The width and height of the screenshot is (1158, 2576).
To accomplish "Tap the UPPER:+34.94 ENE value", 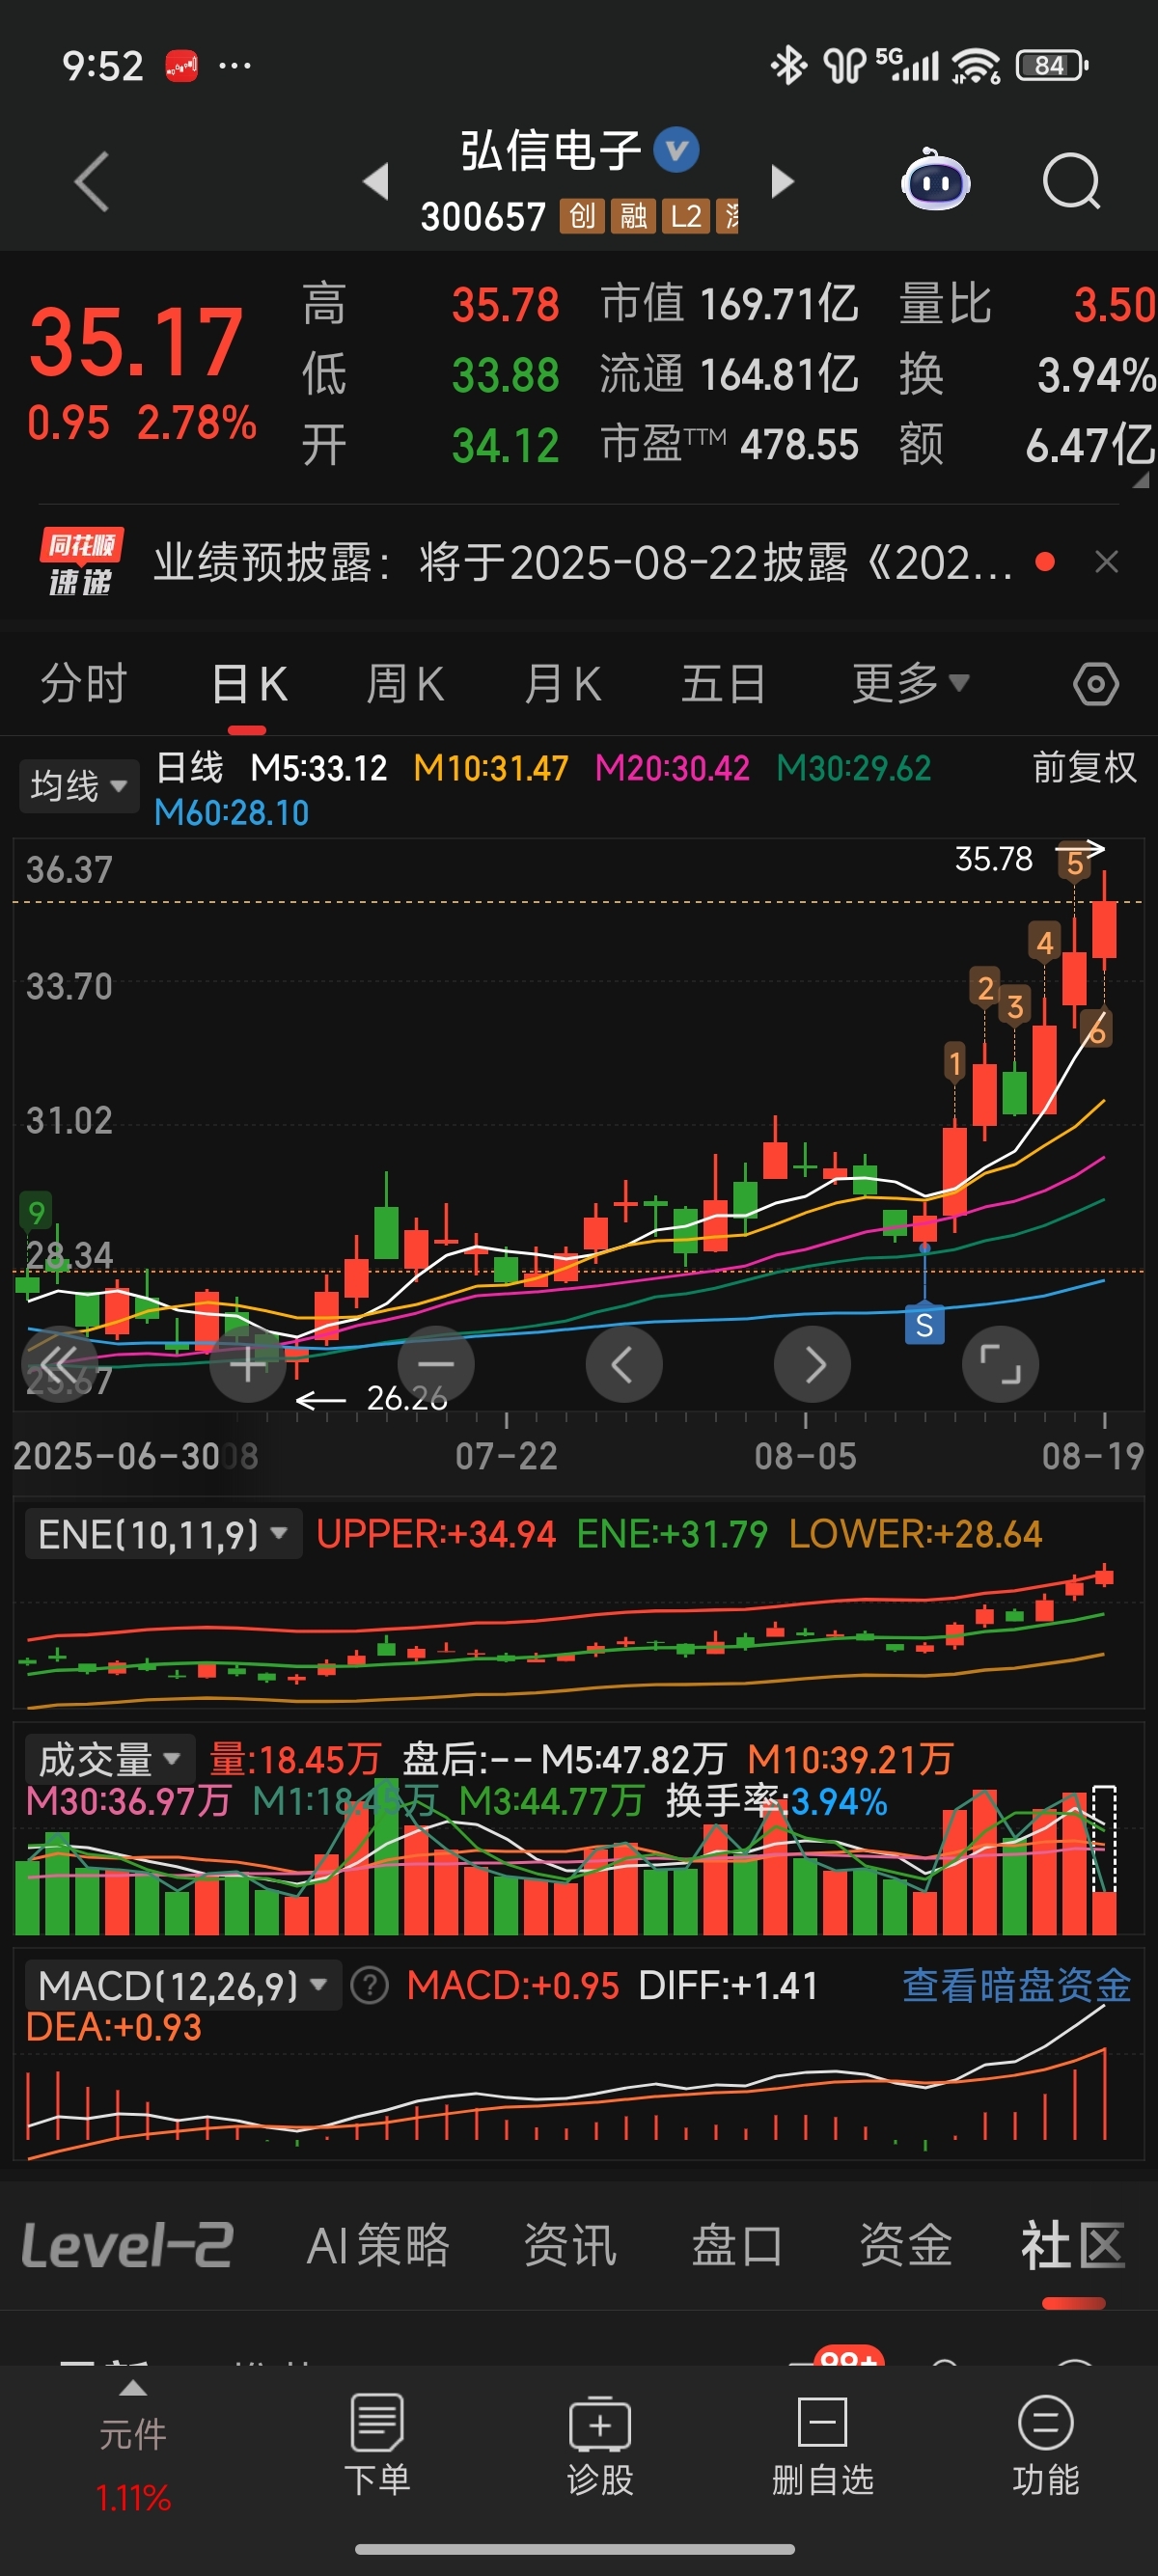I will (x=435, y=1534).
